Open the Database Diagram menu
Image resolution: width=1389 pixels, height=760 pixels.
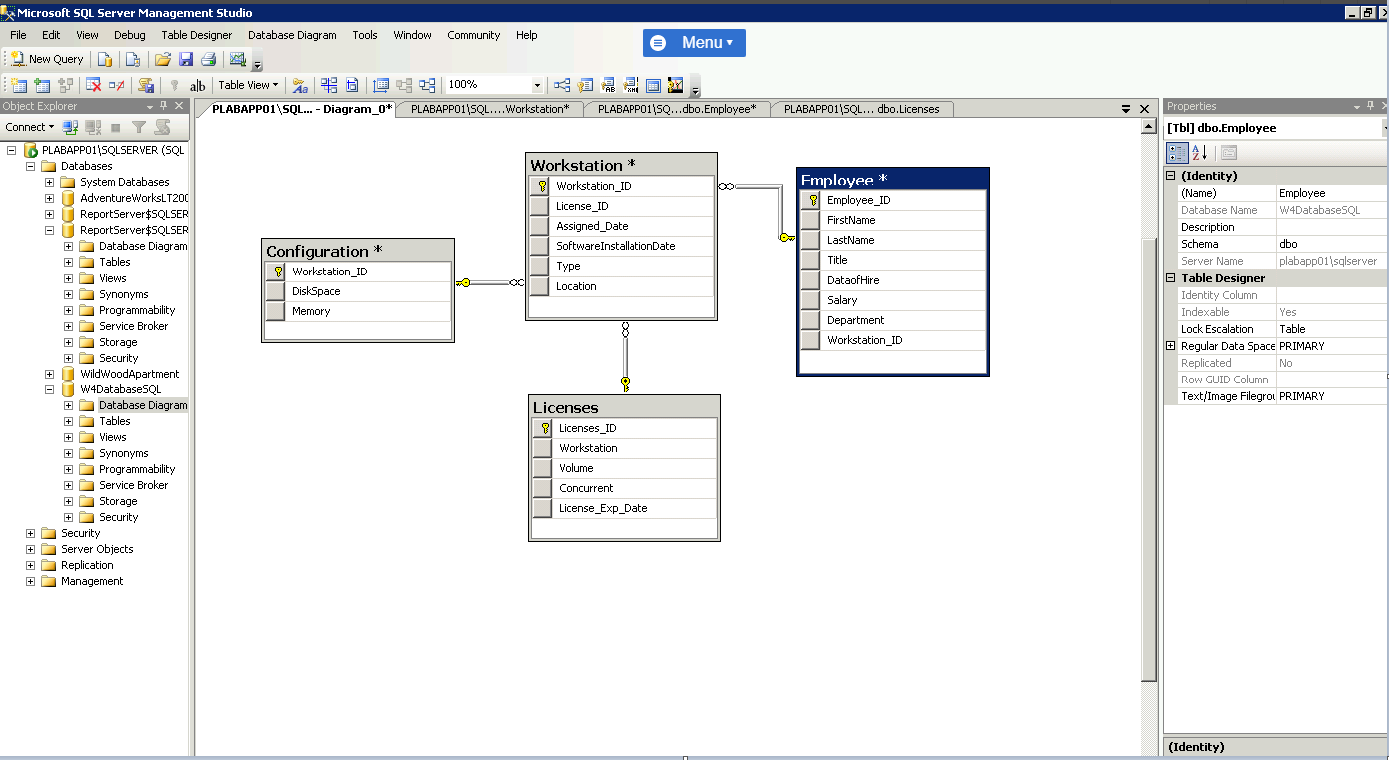click(292, 35)
